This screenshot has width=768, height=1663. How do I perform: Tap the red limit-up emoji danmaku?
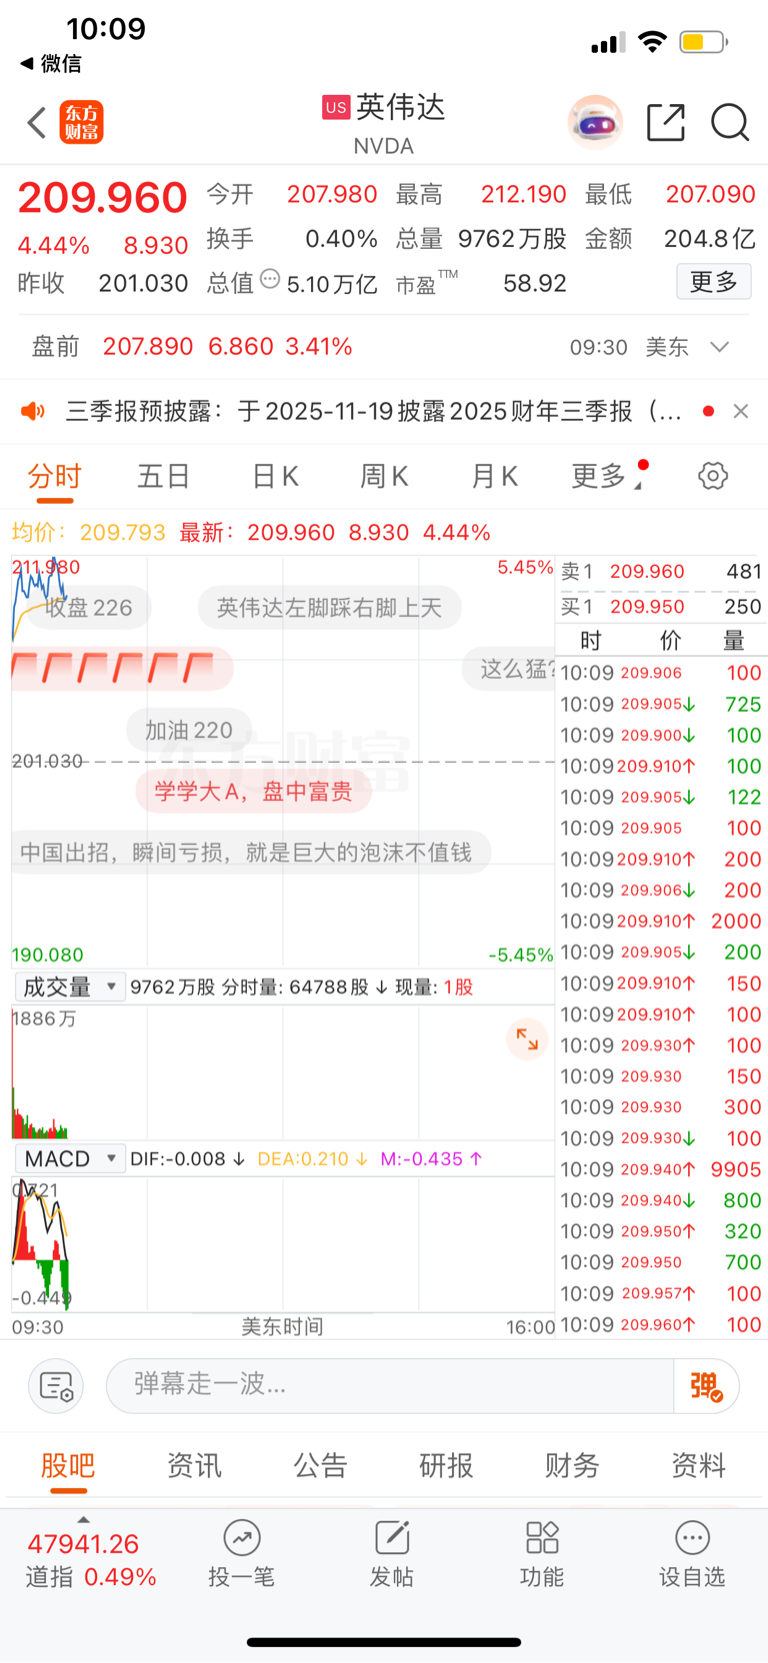point(122,669)
